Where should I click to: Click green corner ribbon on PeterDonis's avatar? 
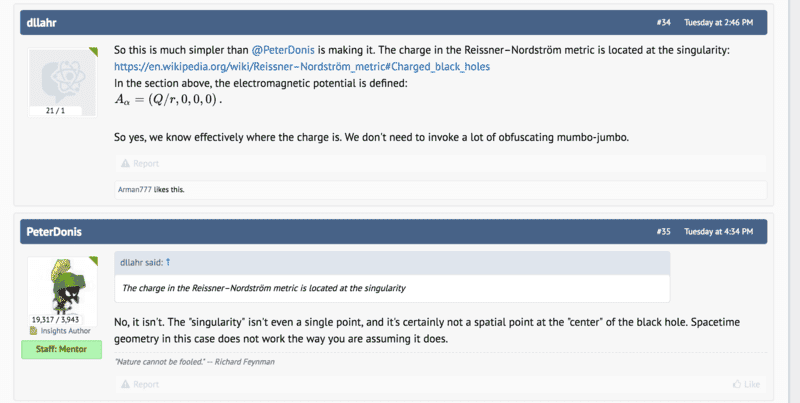93,261
